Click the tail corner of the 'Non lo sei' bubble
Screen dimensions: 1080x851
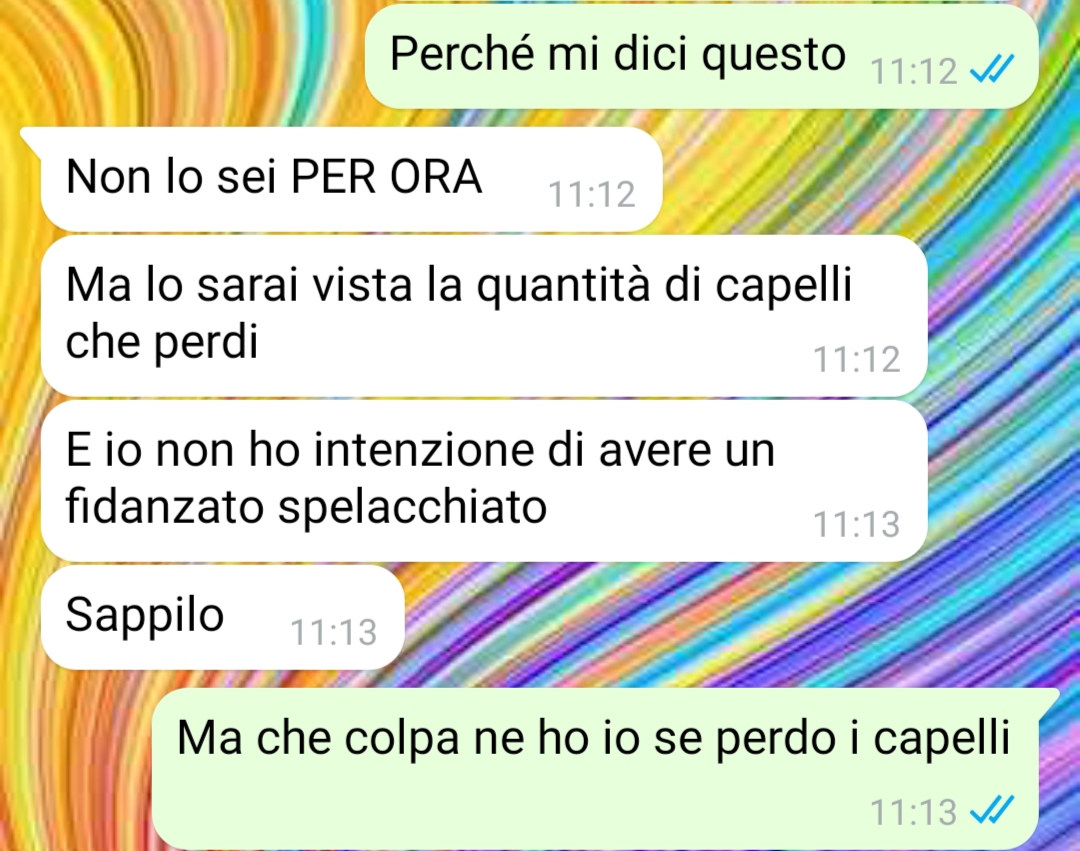(x=32, y=138)
